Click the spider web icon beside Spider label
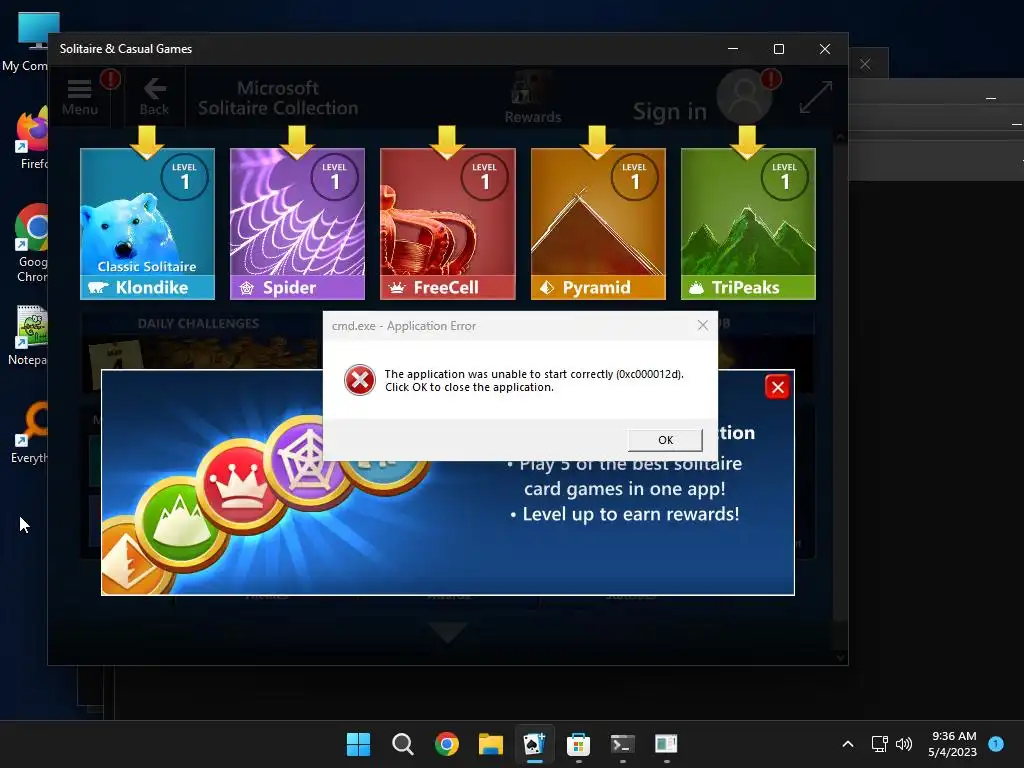The image size is (1024, 768). click(x=247, y=288)
